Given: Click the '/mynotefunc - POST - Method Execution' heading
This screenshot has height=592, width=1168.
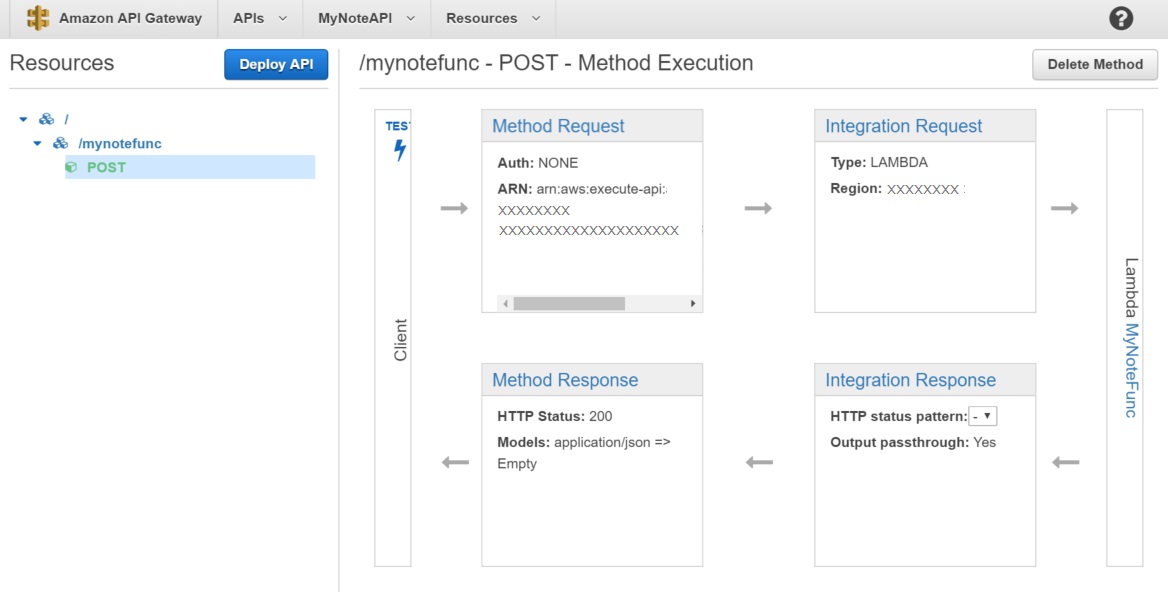Looking at the screenshot, I should pyautogui.click(x=556, y=63).
